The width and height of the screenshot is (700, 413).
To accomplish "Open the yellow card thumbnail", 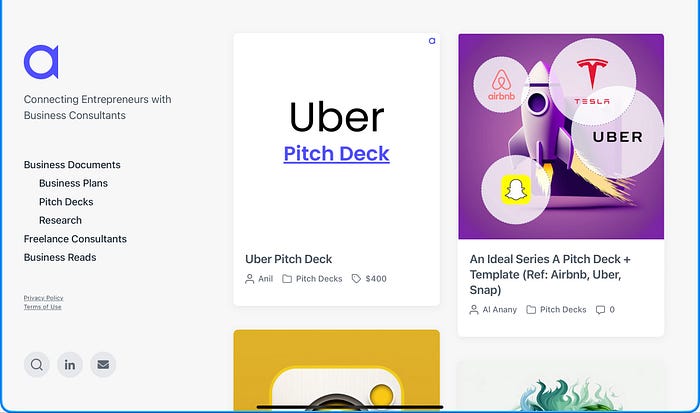I will click(337, 370).
